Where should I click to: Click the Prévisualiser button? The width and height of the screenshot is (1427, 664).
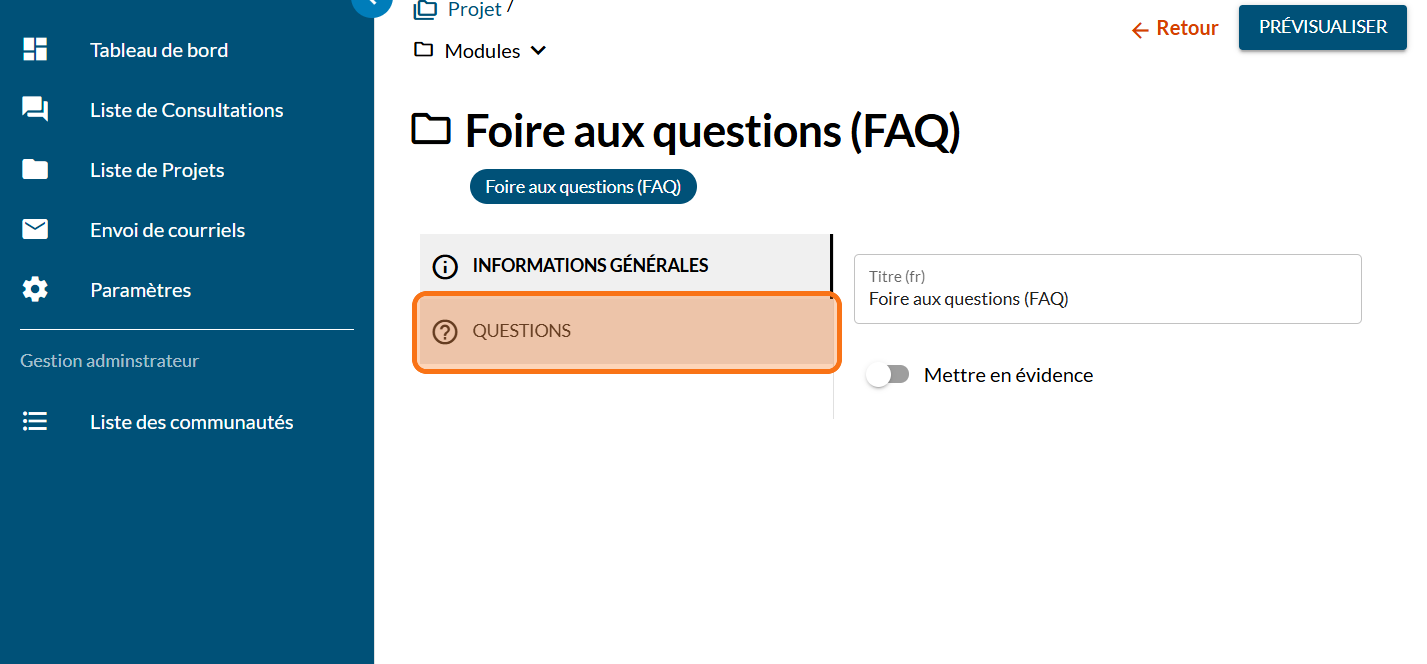pos(1322,27)
